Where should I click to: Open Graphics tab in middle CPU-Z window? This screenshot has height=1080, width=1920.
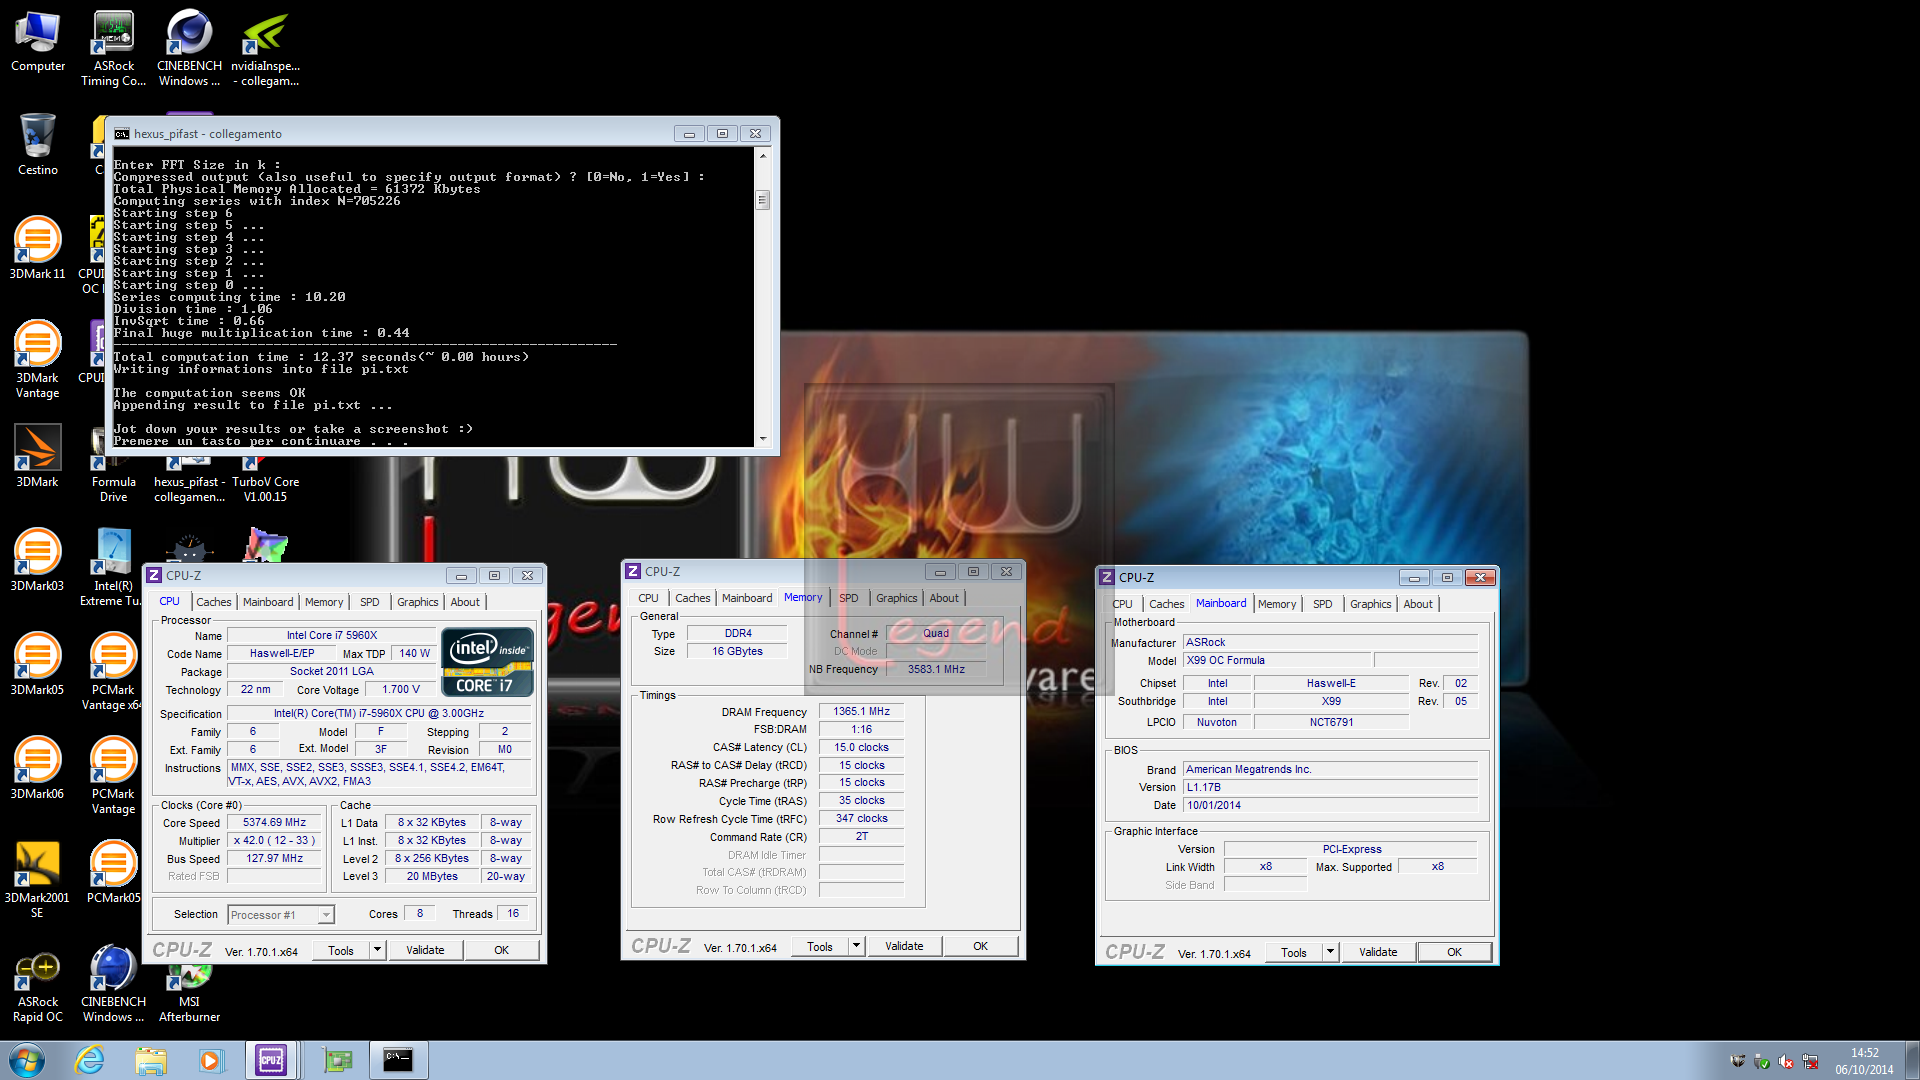(x=896, y=598)
